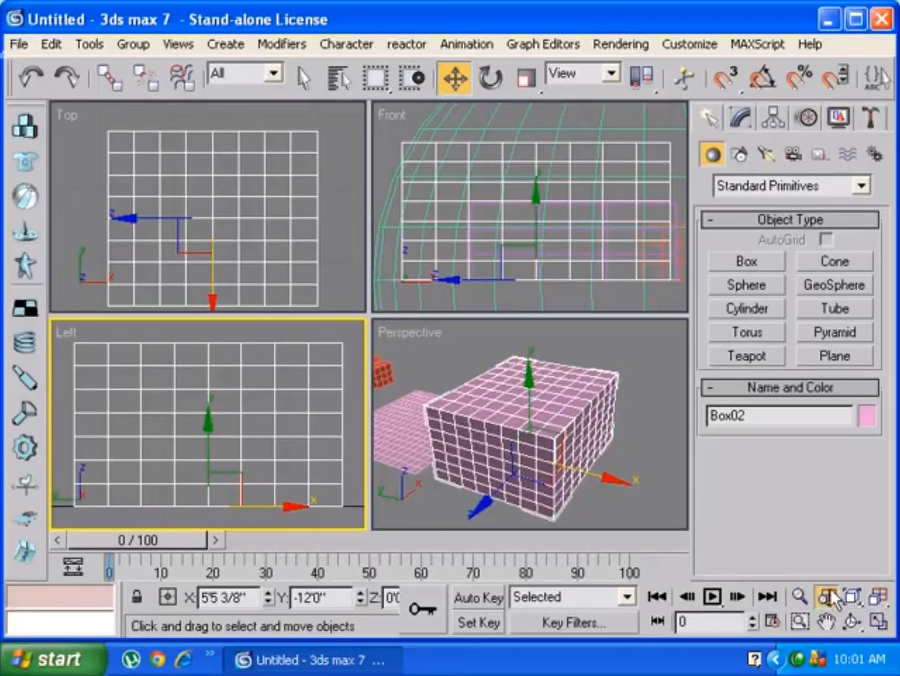Switch to the Utilities hammer tab
900x676 pixels.
point(870,118)
